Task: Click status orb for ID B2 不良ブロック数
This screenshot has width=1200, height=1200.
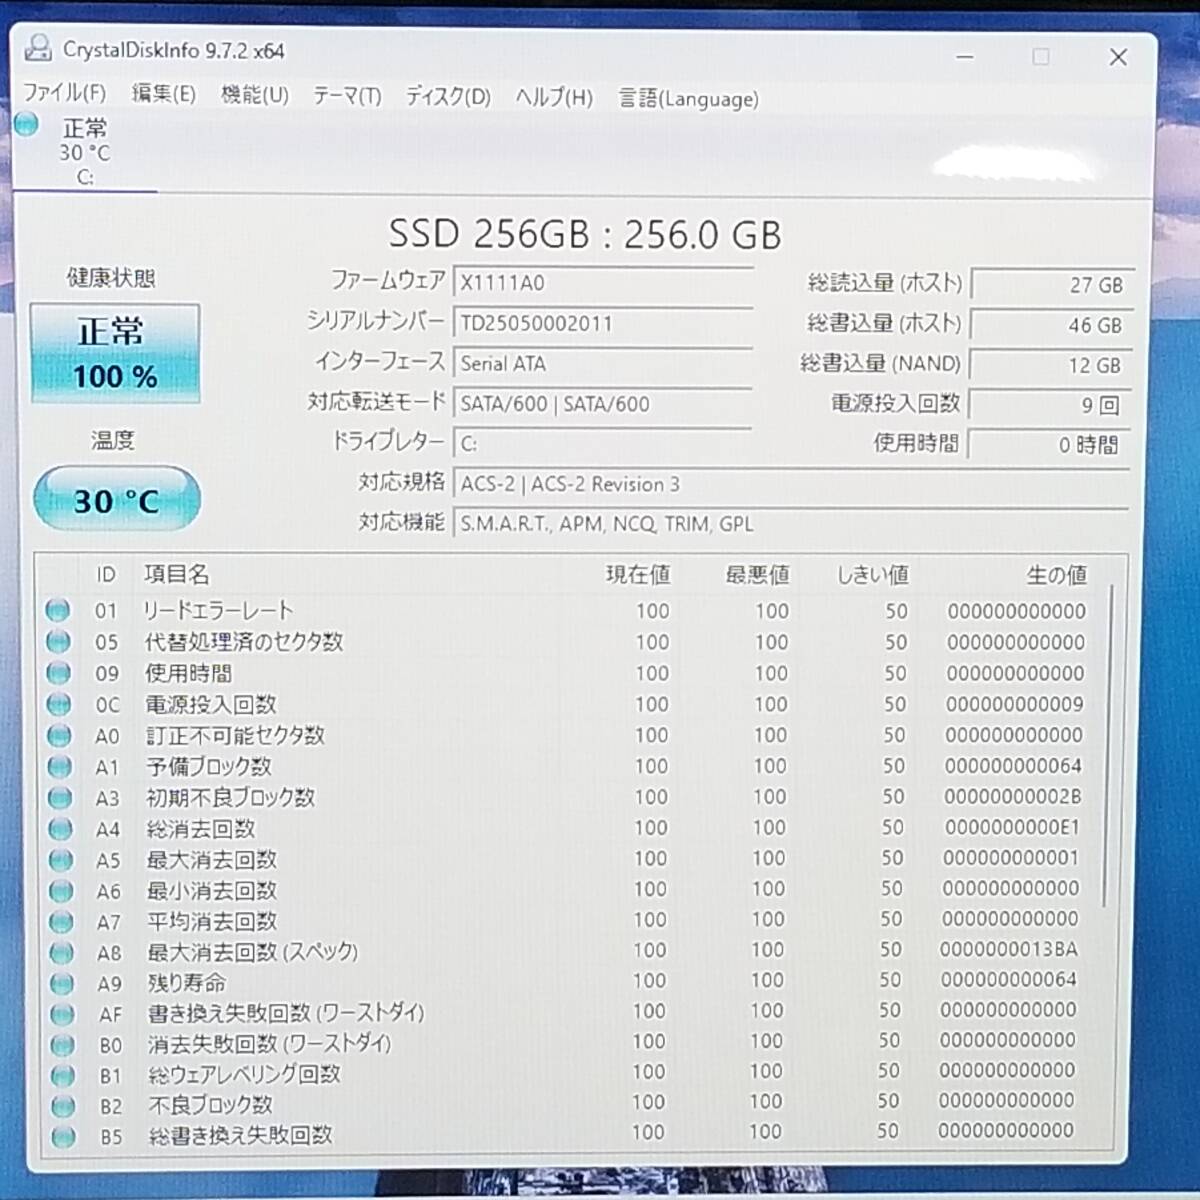Action: (x=63, y=1106)
